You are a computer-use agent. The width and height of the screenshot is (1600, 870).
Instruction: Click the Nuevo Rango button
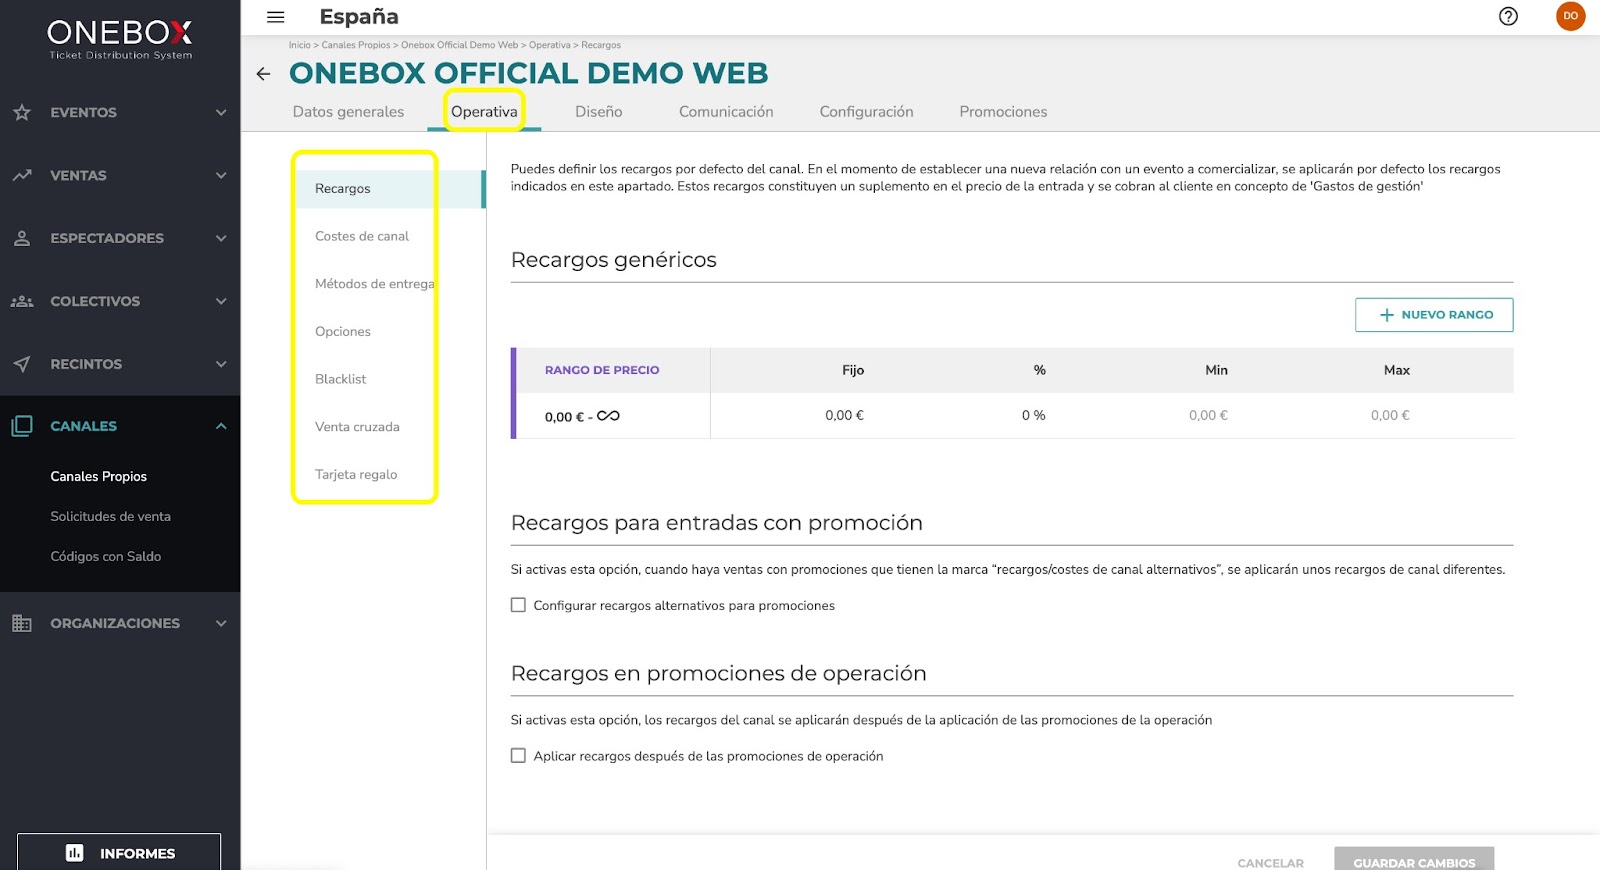(1434, 315)
